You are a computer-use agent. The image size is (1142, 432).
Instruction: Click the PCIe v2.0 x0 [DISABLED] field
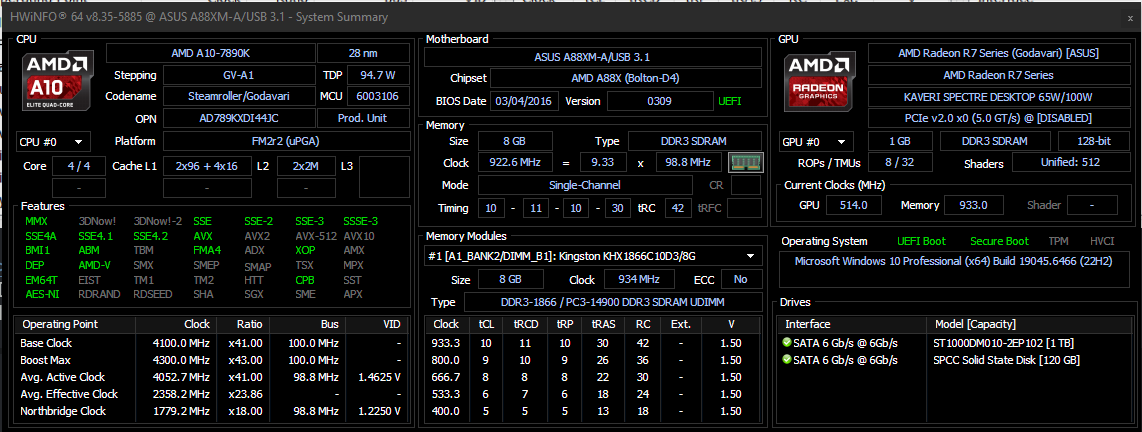pyautogui.click(x=998, y=118)
